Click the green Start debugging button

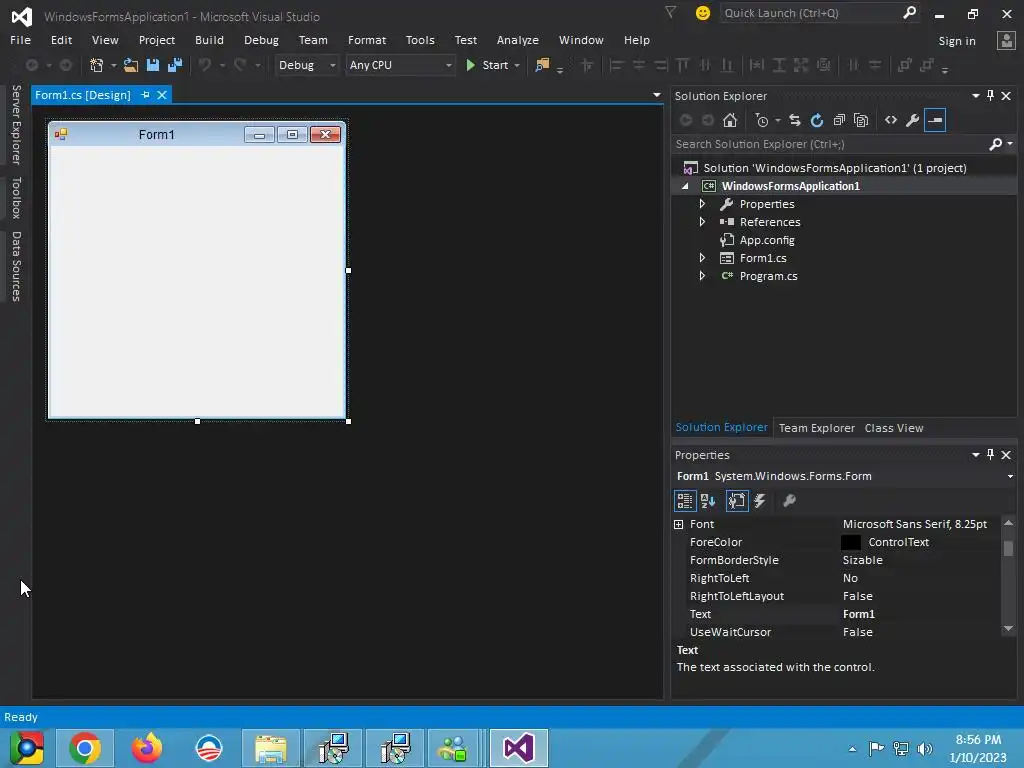point(487,65)
